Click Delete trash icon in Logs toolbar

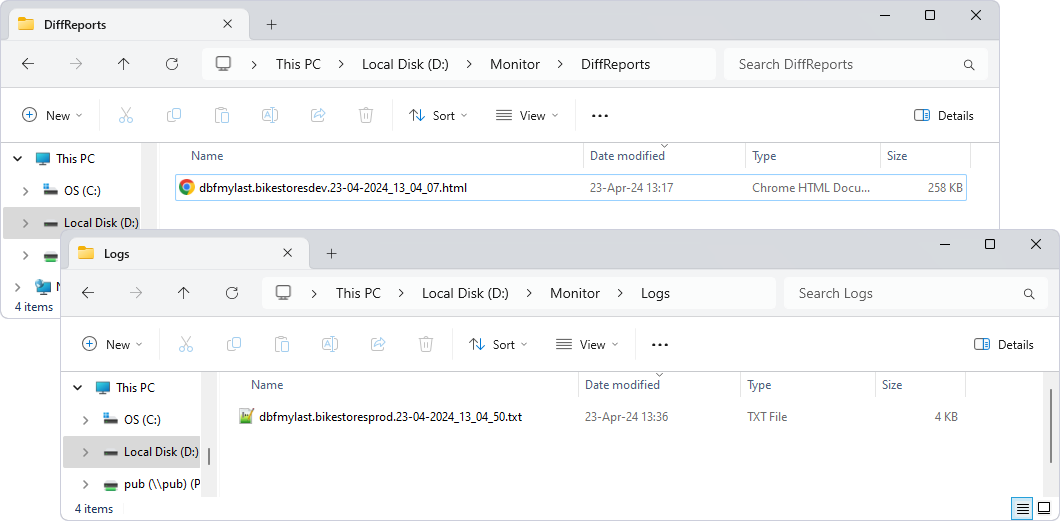pyautogui.click(x=426, y=345)
